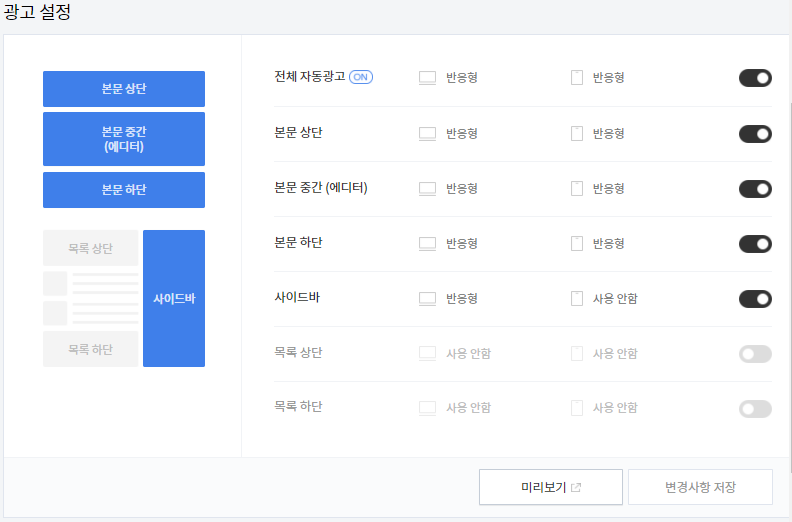This screenshot has height=522, width=792.
Task: Click the mobile icon in 본문 중간 (에디터) row
Action: [x=577, y=189]
